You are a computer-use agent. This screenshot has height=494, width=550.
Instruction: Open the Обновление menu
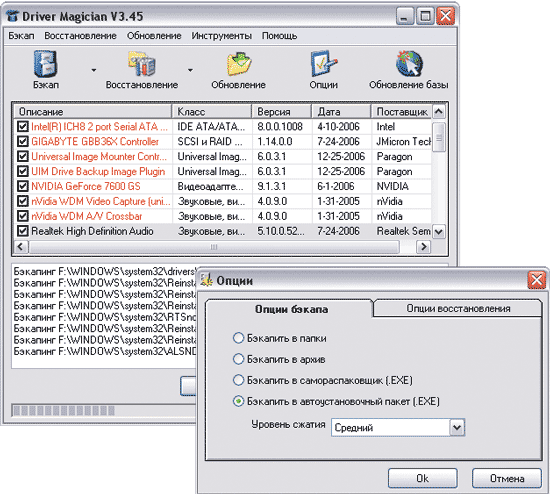[x=154, y=36]
